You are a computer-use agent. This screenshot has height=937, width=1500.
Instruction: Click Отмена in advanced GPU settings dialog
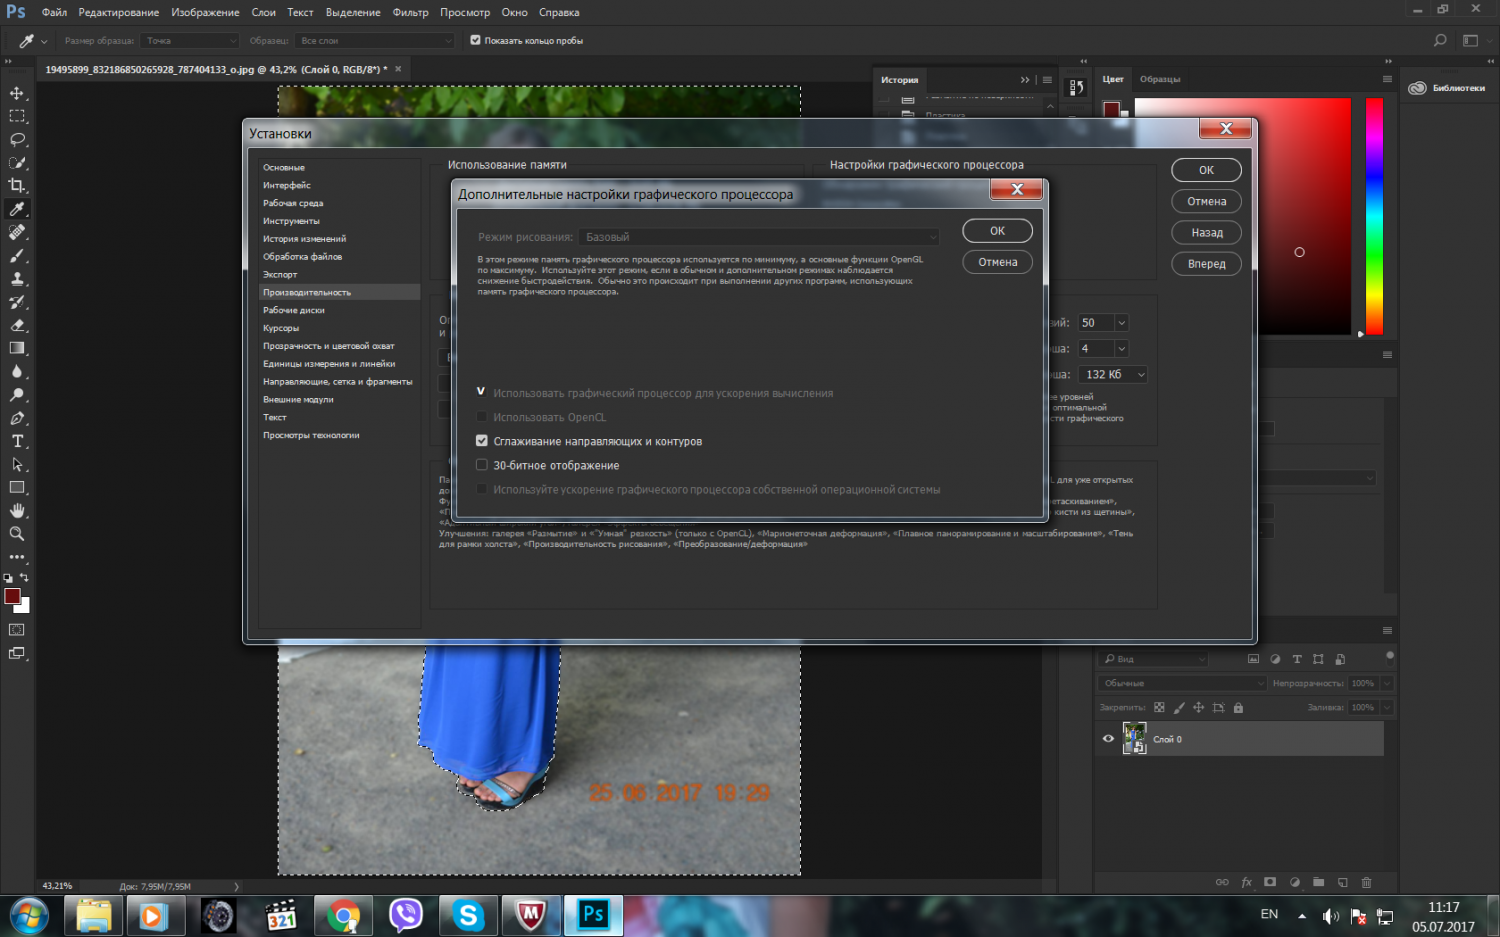click(997, 262)
